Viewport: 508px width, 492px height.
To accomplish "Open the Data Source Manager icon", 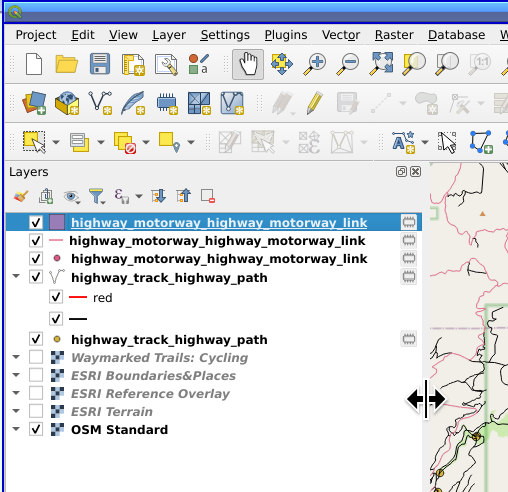I will [x=34, y=103].
